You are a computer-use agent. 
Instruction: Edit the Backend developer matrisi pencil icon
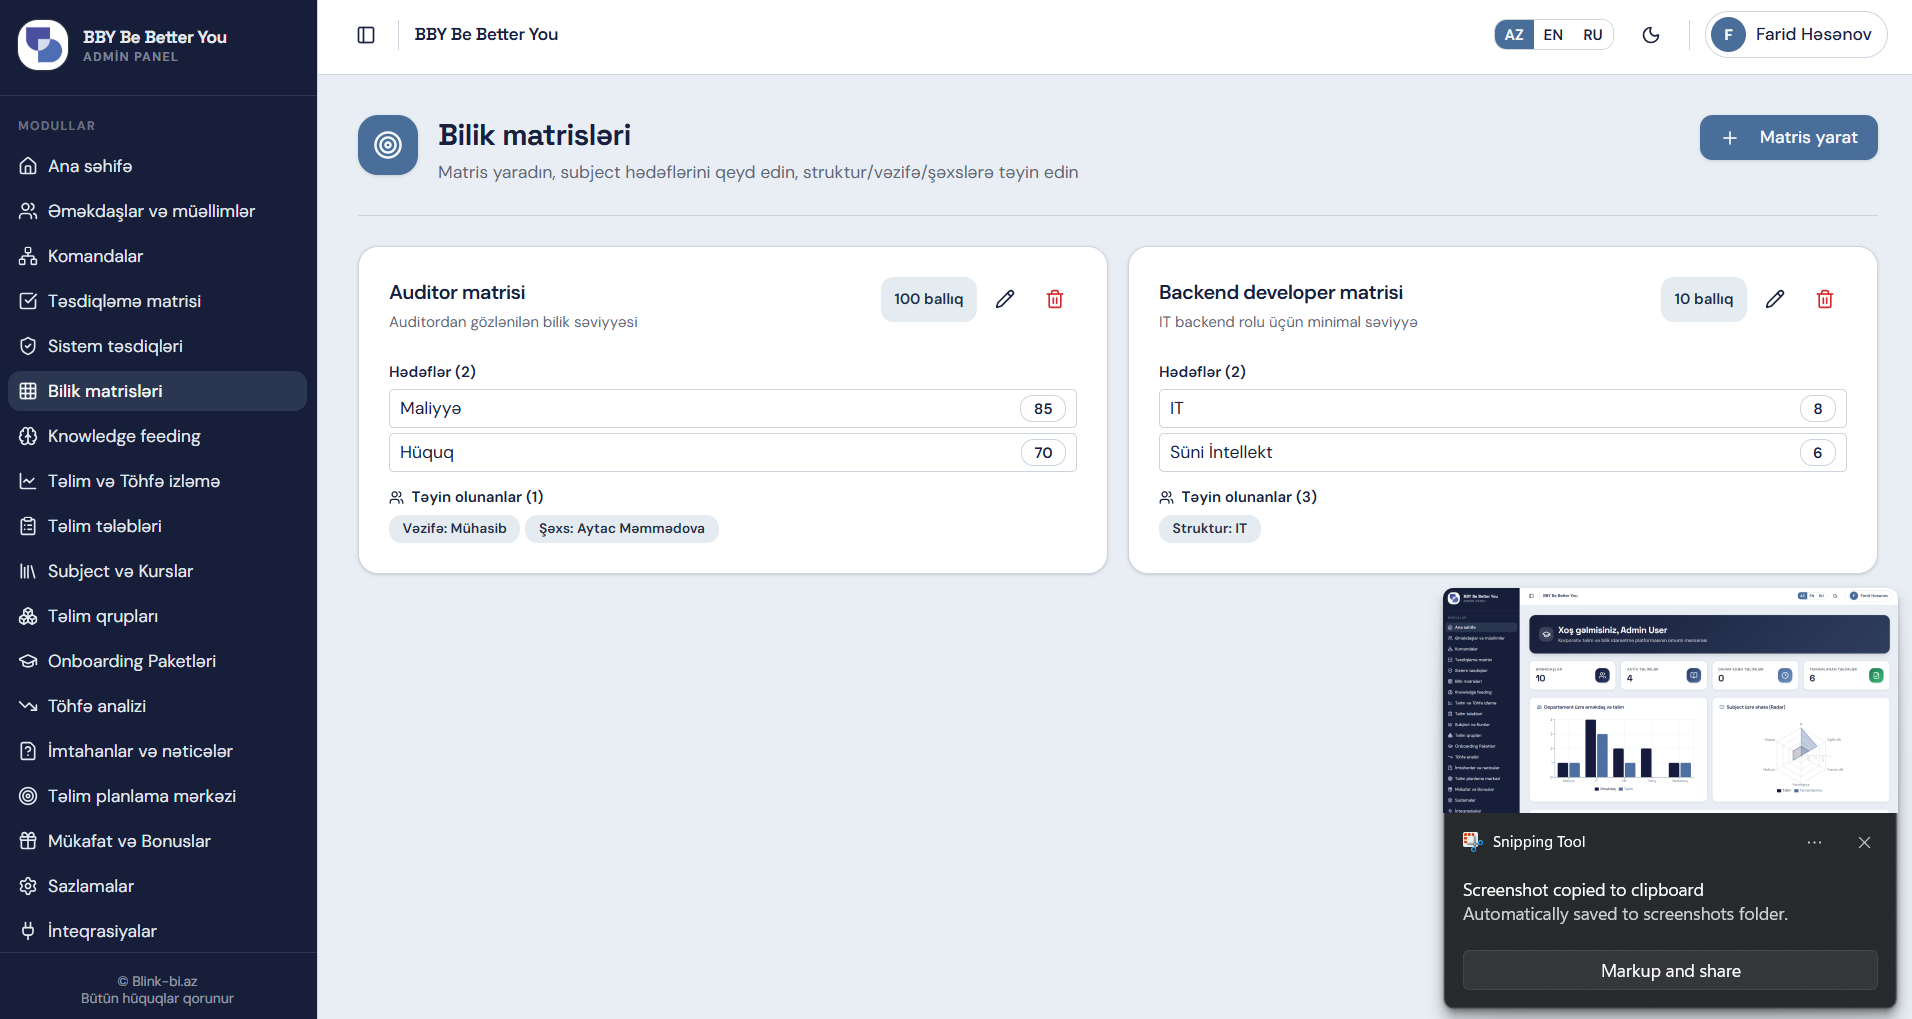tap(1775, 299)
